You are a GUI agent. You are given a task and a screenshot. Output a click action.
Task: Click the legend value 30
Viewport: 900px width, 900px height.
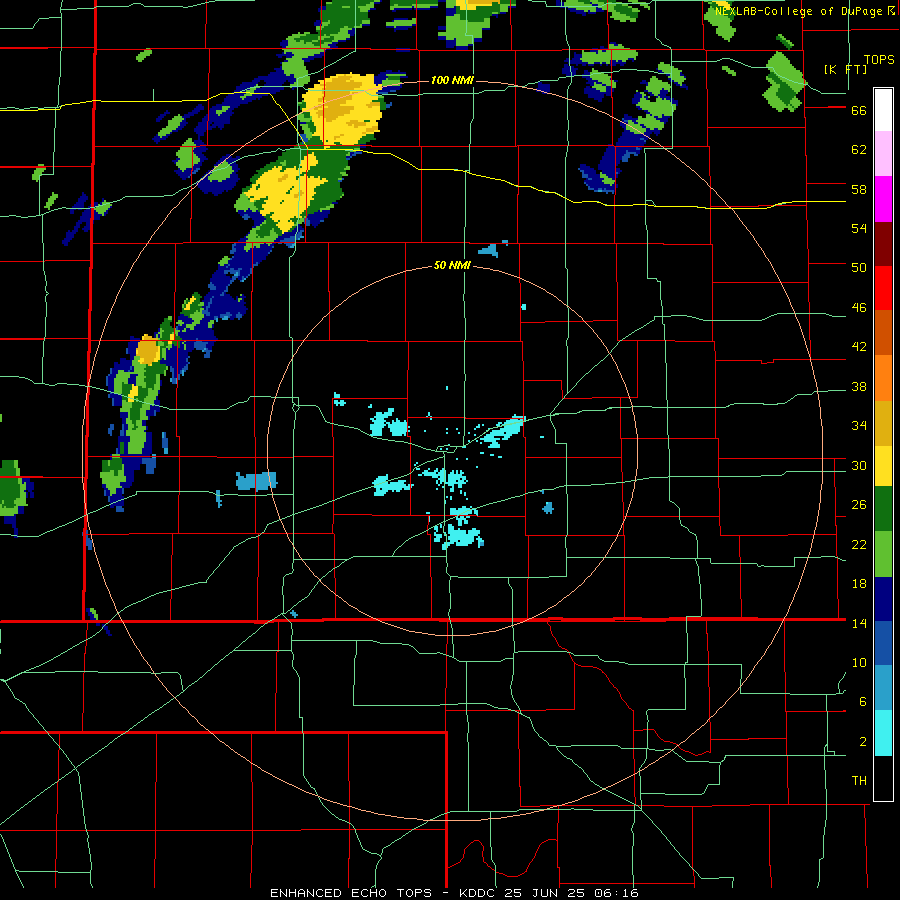tap(859, 465)
